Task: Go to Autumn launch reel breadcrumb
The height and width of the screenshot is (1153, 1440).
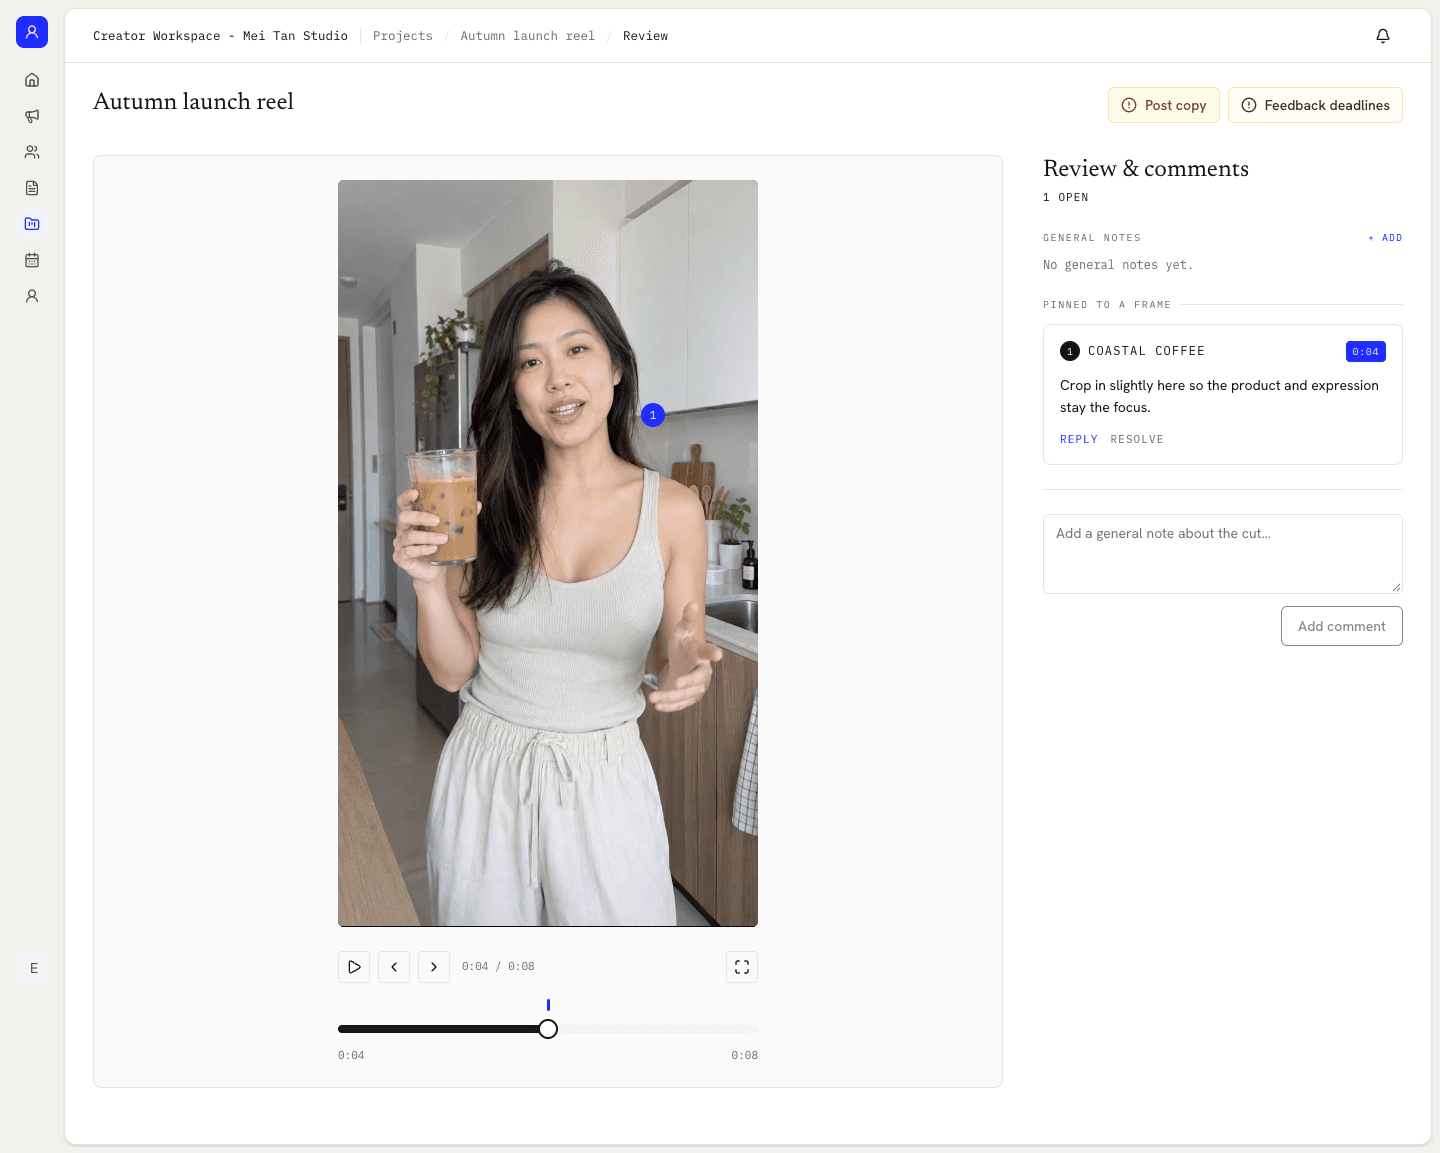Action: (528, 36)
